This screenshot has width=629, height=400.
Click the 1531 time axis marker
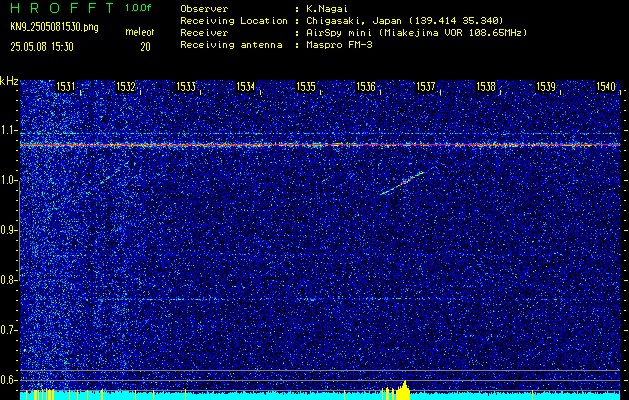[65, 87]
